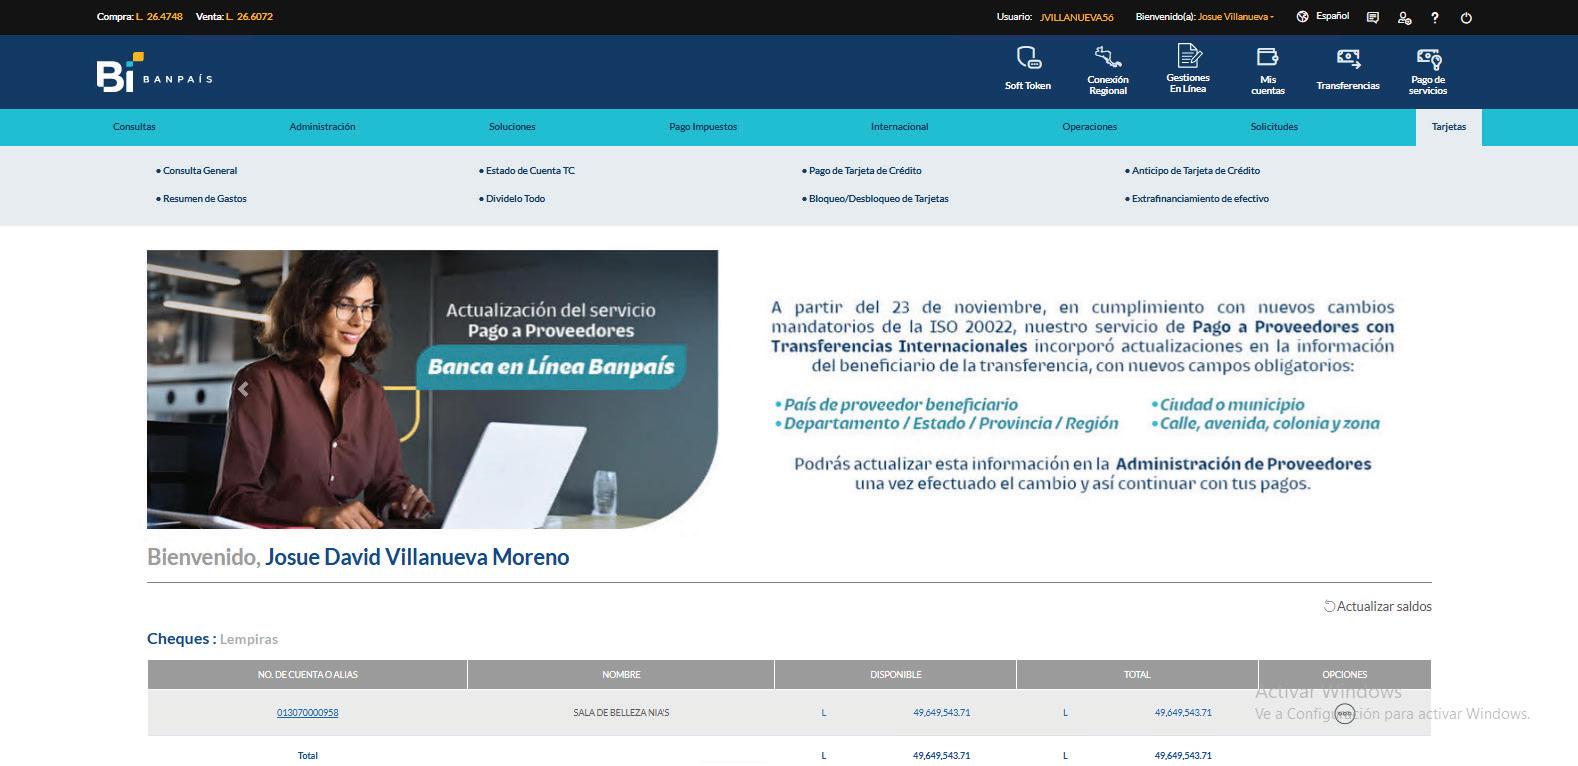Click the Cheques Lempiras section heading
1578x766 pixels.
(x=213, y=639)
